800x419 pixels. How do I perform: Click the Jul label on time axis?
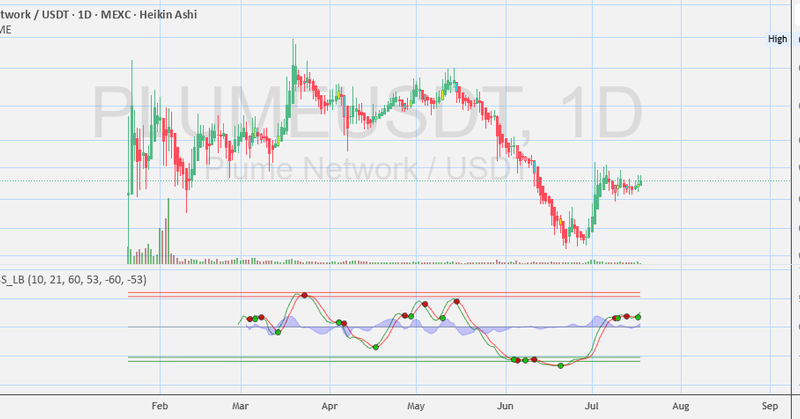pyautogui.click(x=592, y=406)
